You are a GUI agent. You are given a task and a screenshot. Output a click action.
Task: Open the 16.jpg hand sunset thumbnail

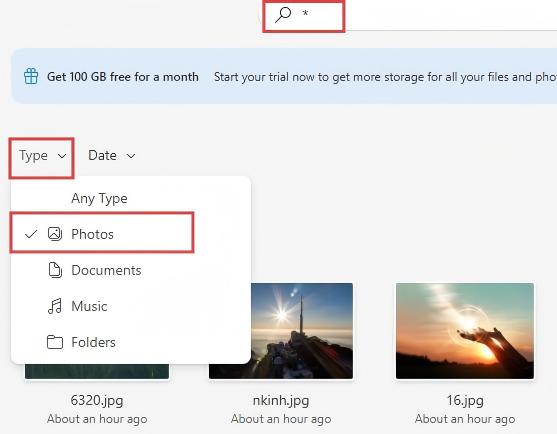coord(465,331)
